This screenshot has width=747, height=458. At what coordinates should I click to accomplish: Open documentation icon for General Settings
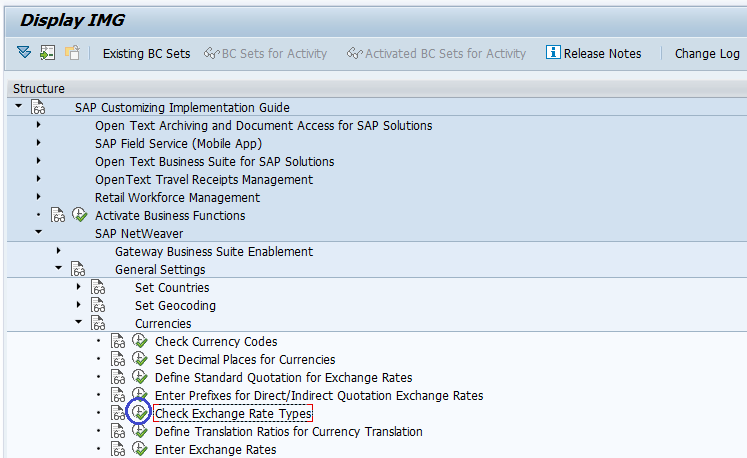click(78, 269)
